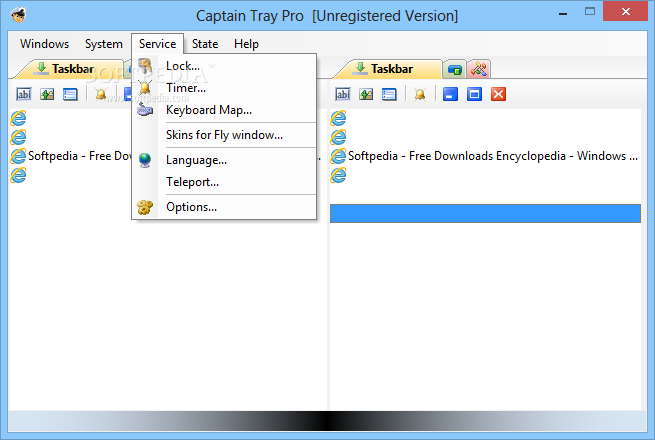This screenshot has width=655, height=440.
Task: Open the State menu
Action: [x=205, y=44]
